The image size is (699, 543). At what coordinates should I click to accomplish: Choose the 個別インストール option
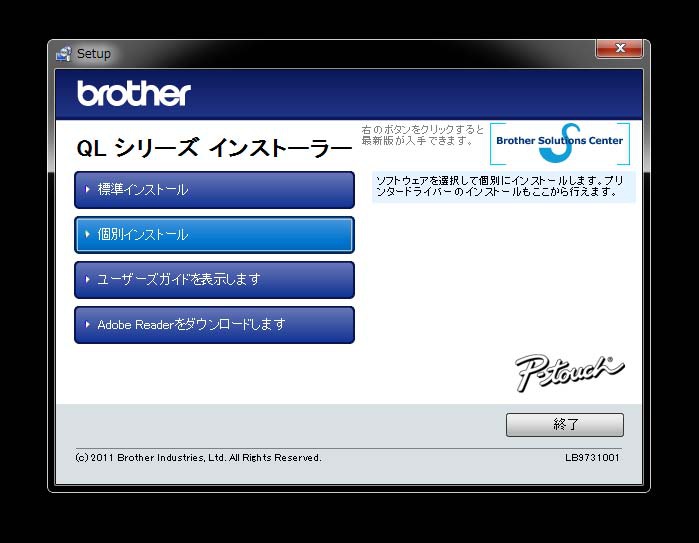pyautogui.click(x=214, y=235)
